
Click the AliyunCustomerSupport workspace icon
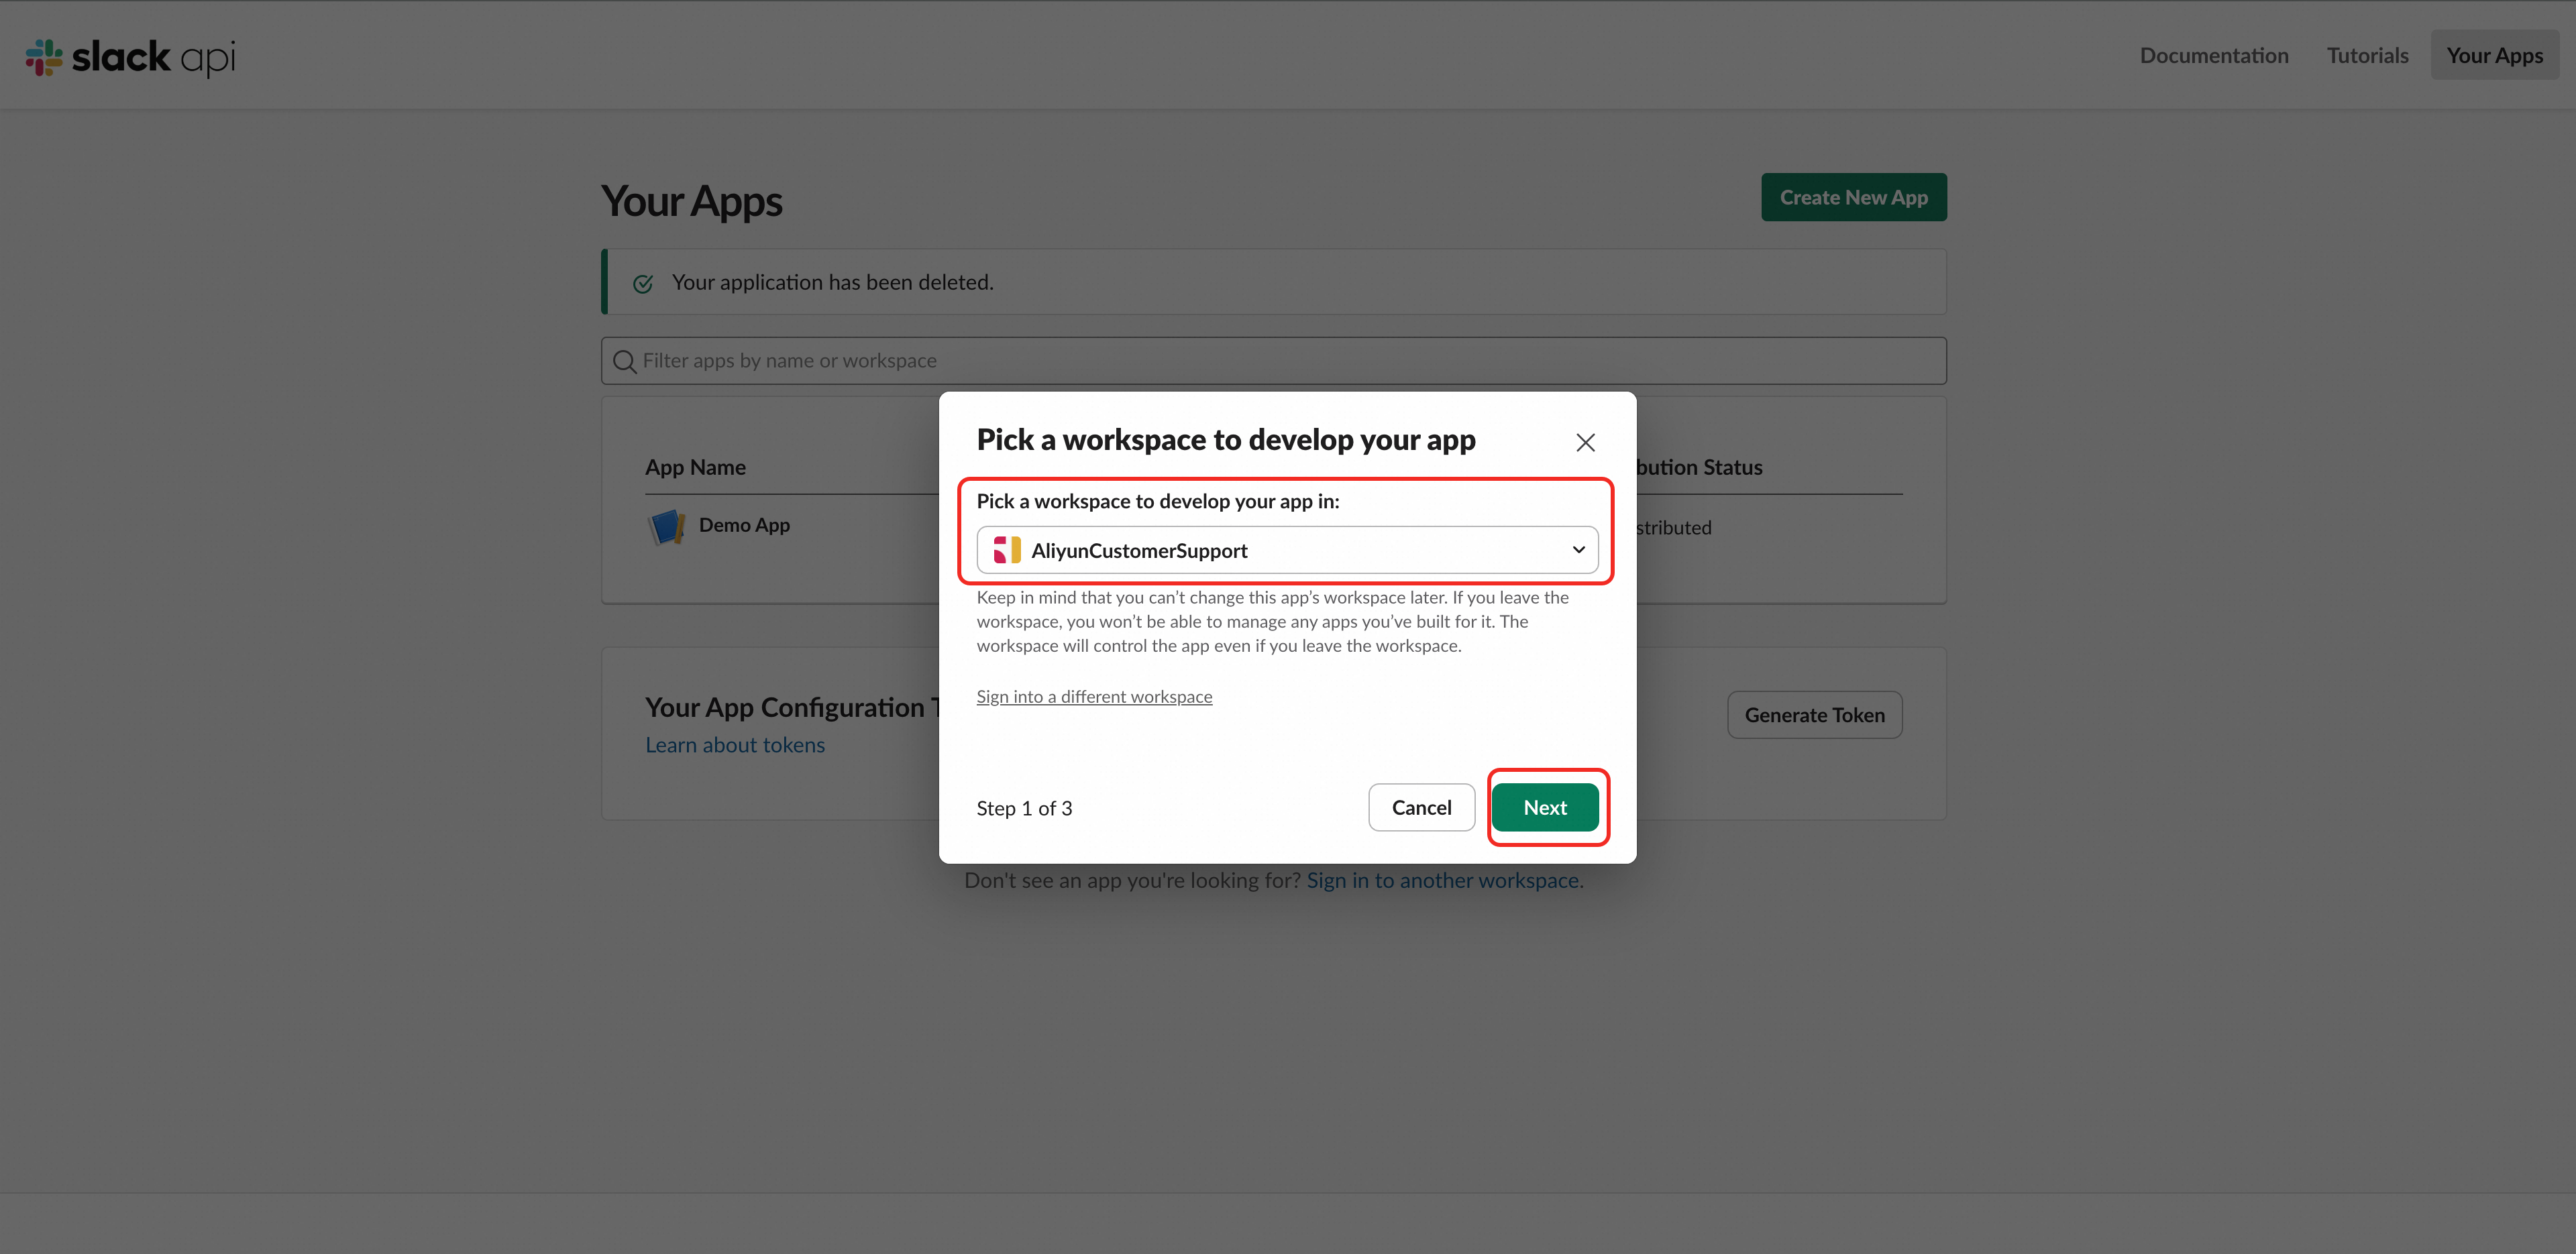point(1006,550)
